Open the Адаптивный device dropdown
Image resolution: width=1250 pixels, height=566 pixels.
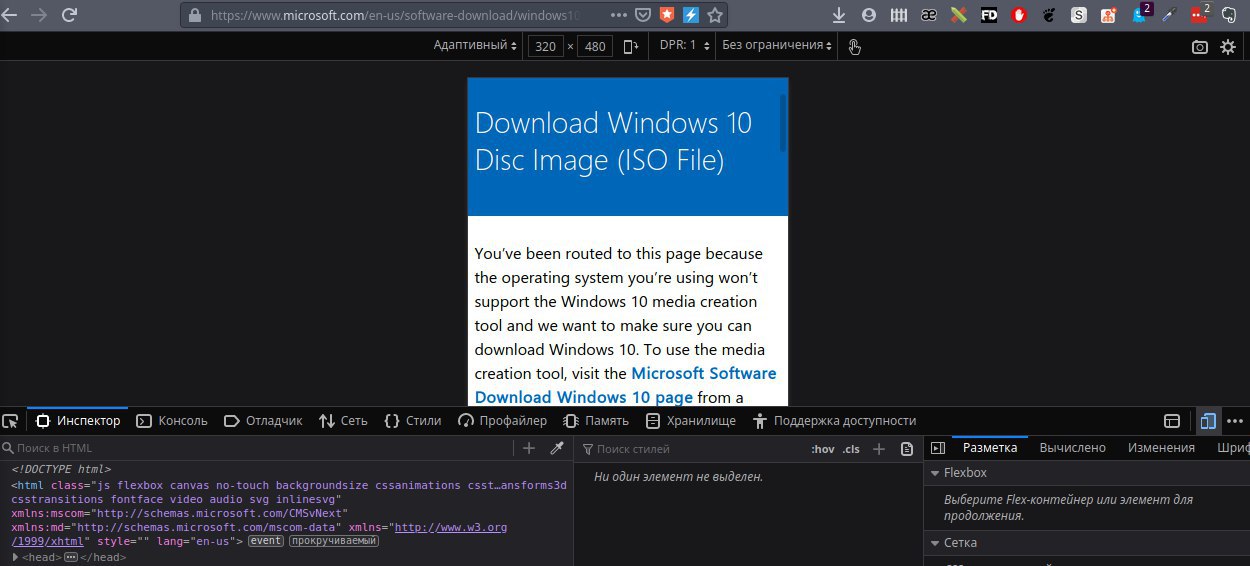(x=475, y=45)
